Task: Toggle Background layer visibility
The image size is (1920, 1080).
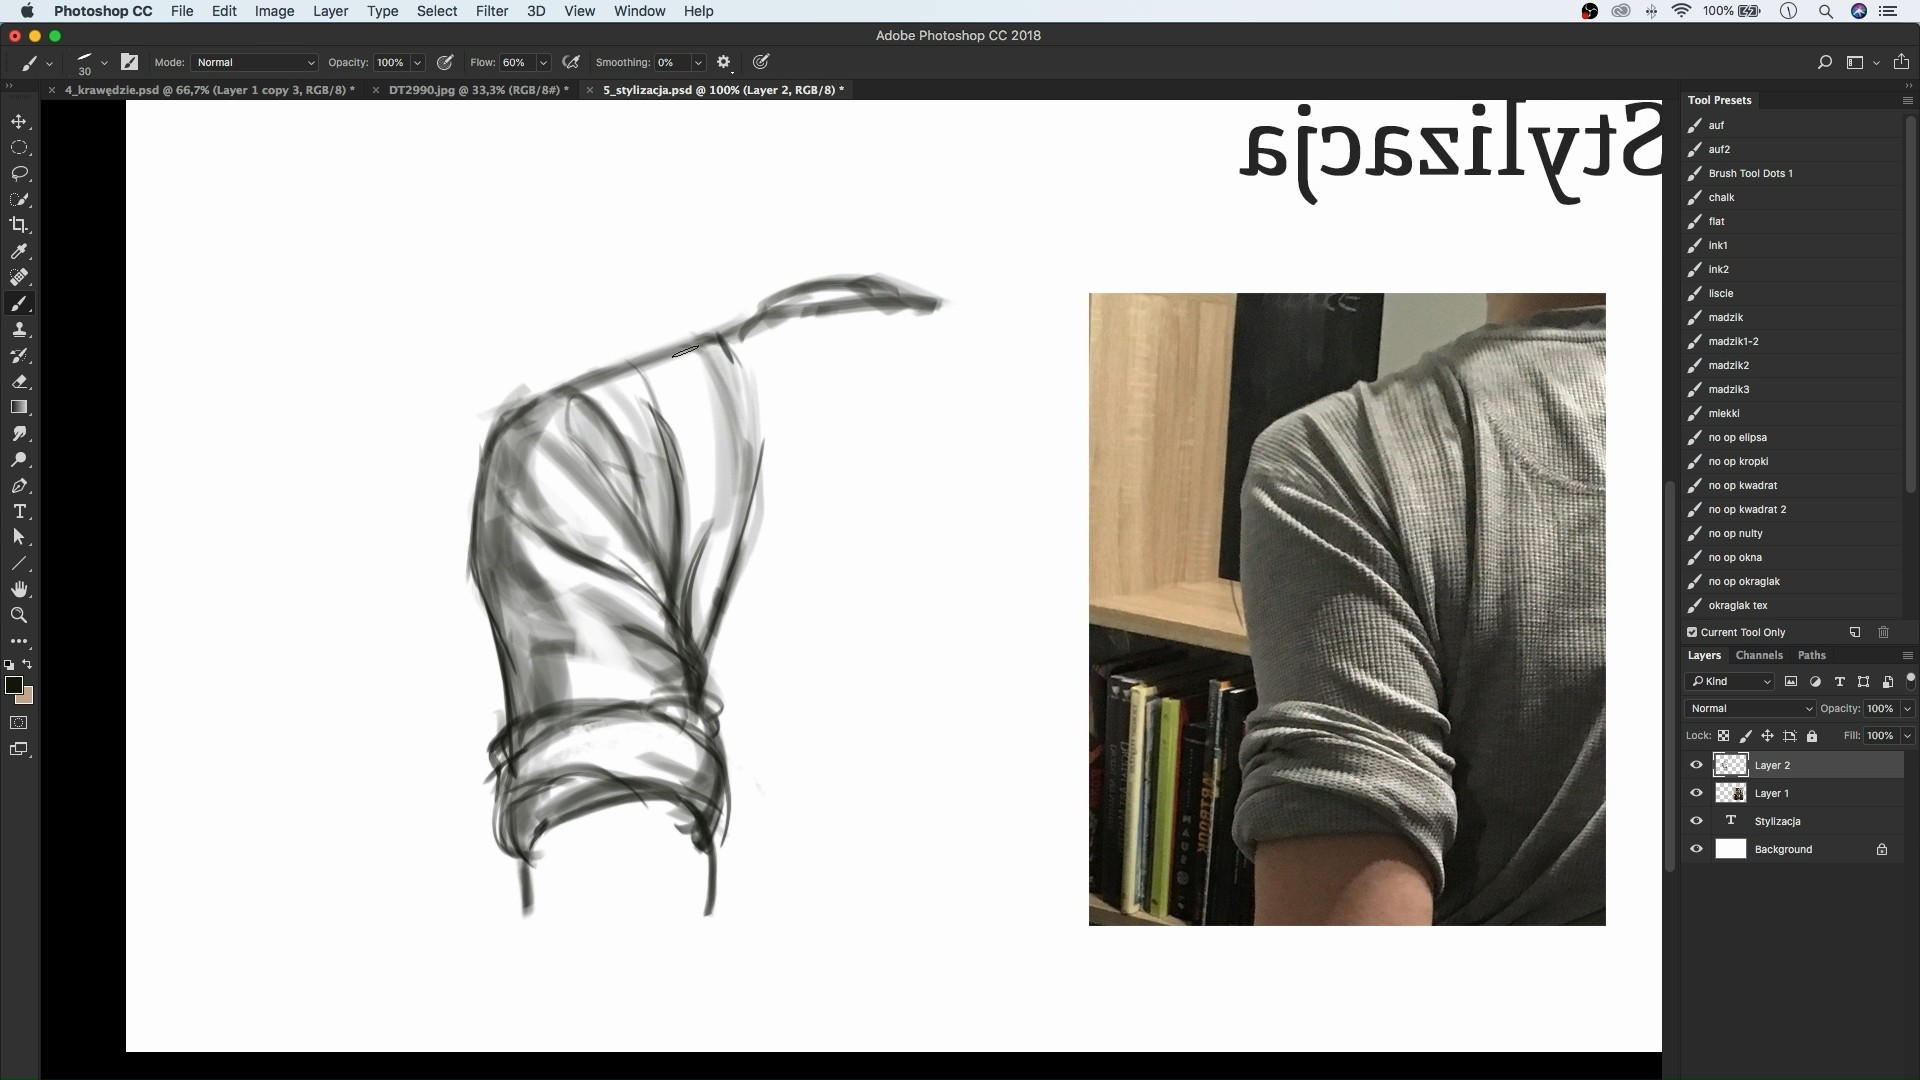Action: point(1696,849)
